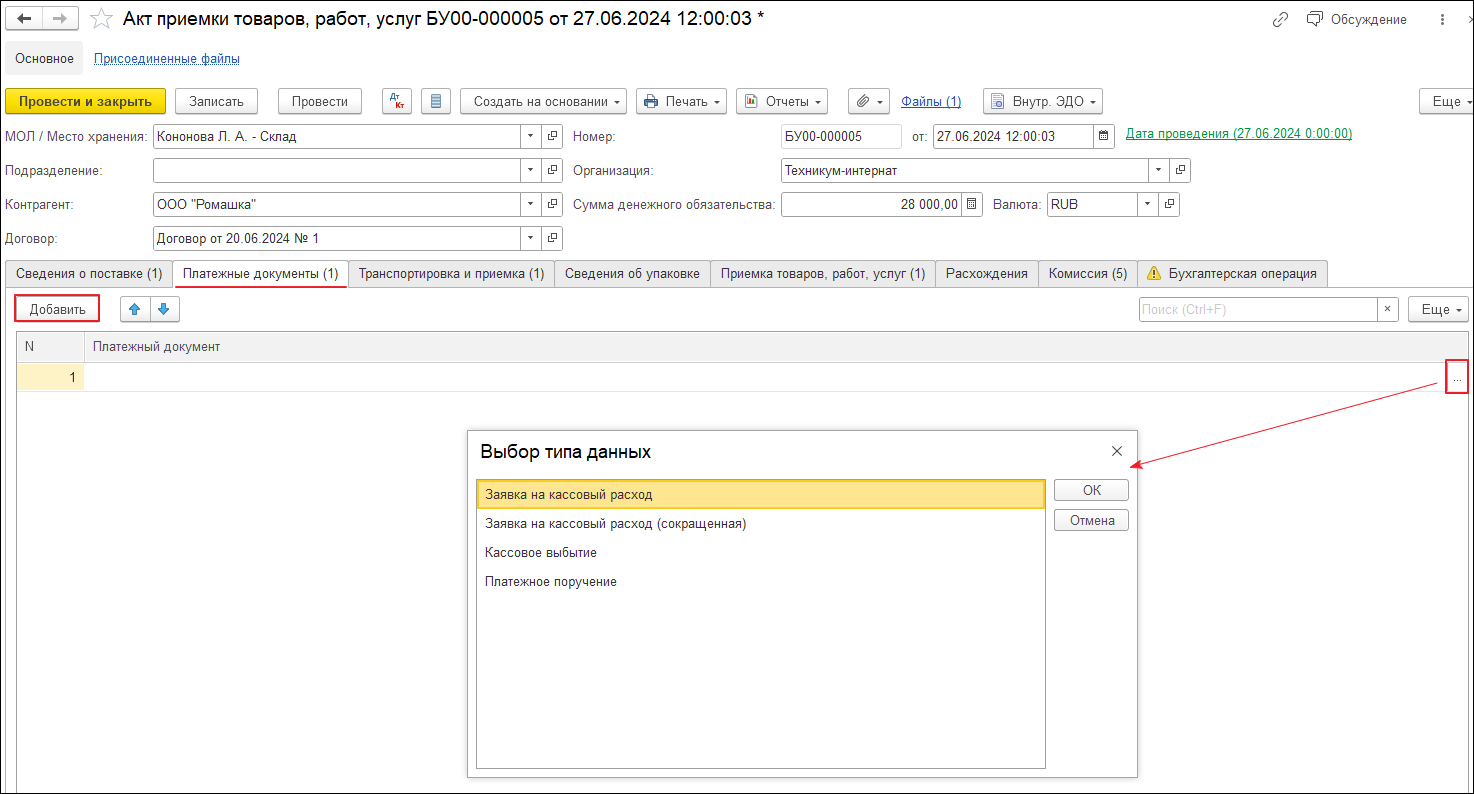The height and width of the screenshot is (794, 1474).
Task: Close the Выбор типа данных dialog
Action: [1117, 451]
